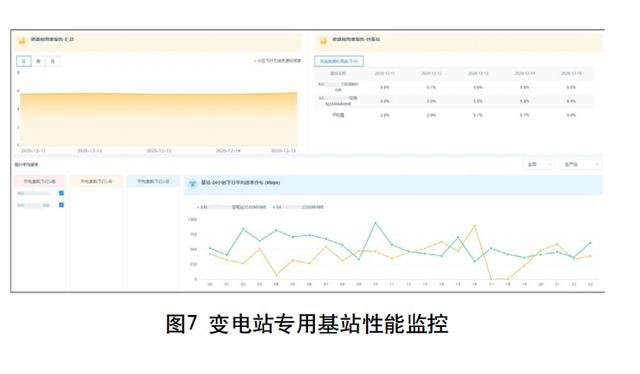Viewport: 640px width, 374px height.
Task: Click the blue base station 24-hour rate chart title
Action: tap(240, 183)
